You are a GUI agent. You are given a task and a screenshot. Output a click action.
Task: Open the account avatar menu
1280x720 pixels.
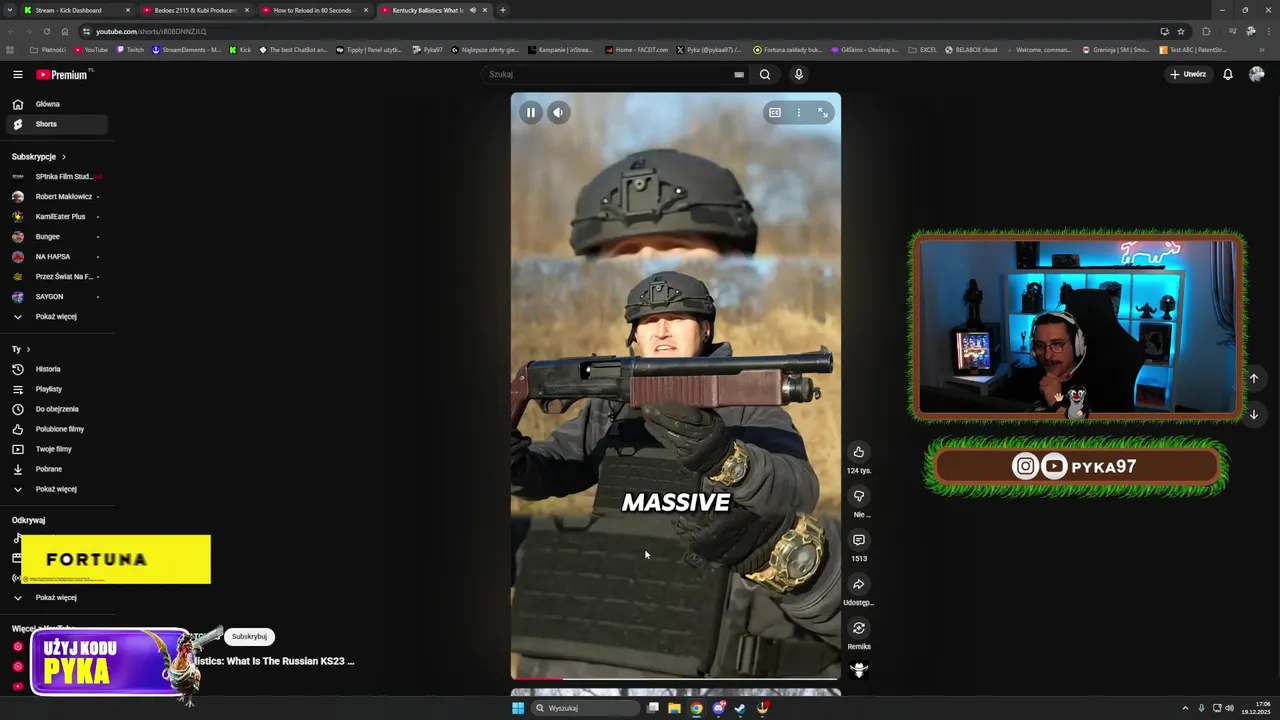coord(1257,74)
